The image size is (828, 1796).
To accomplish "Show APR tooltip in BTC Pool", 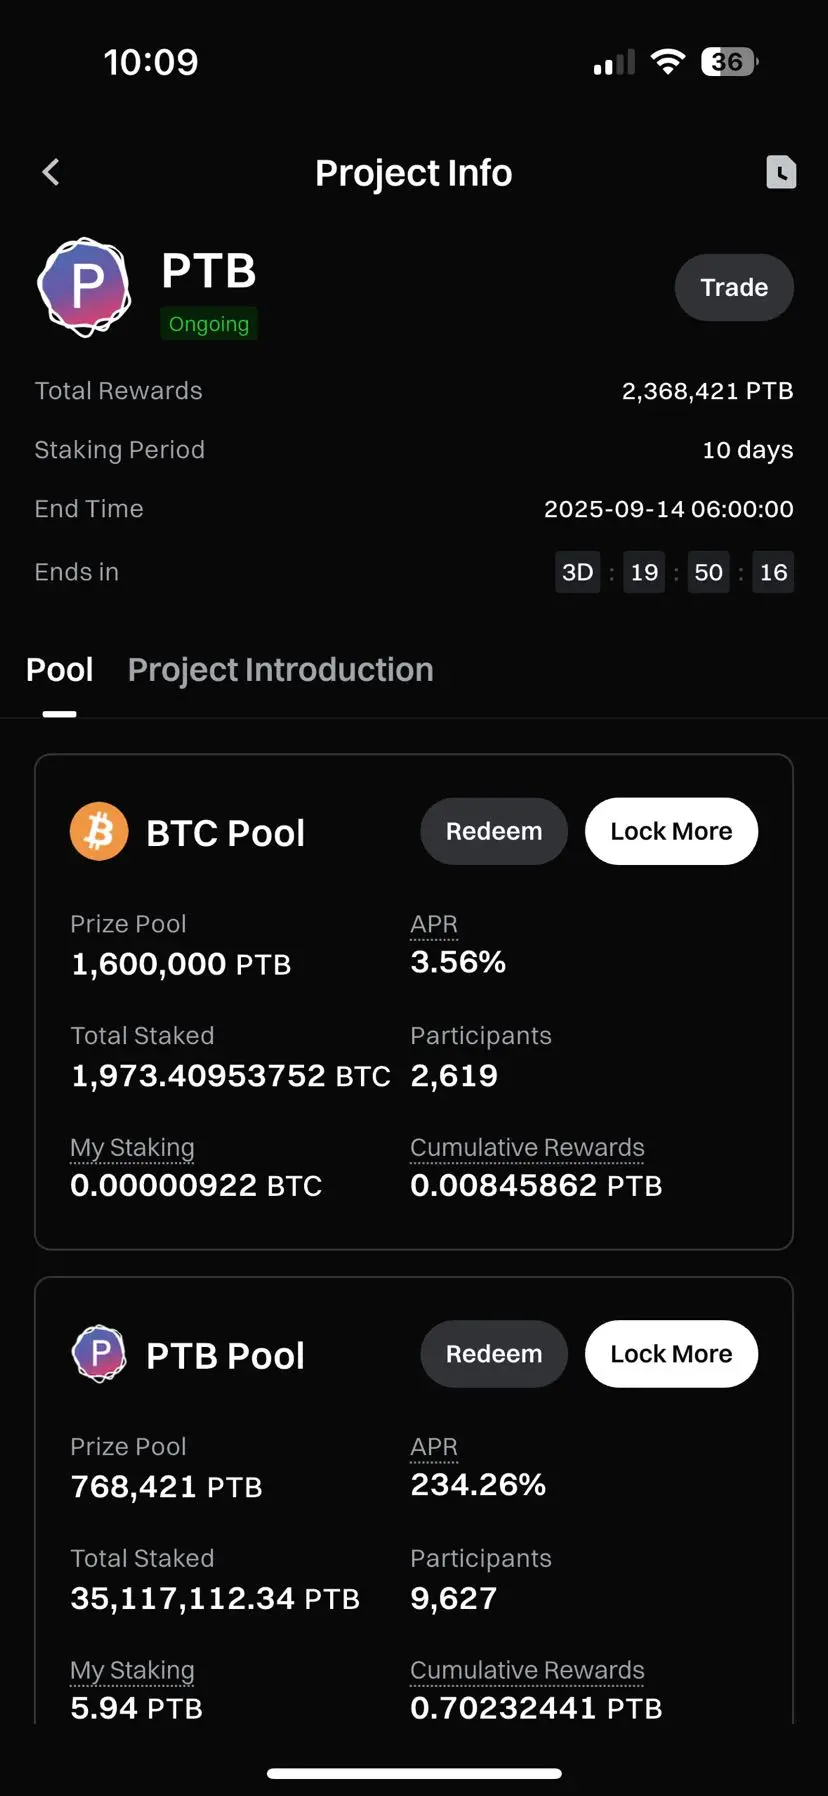I will point(434,925).
